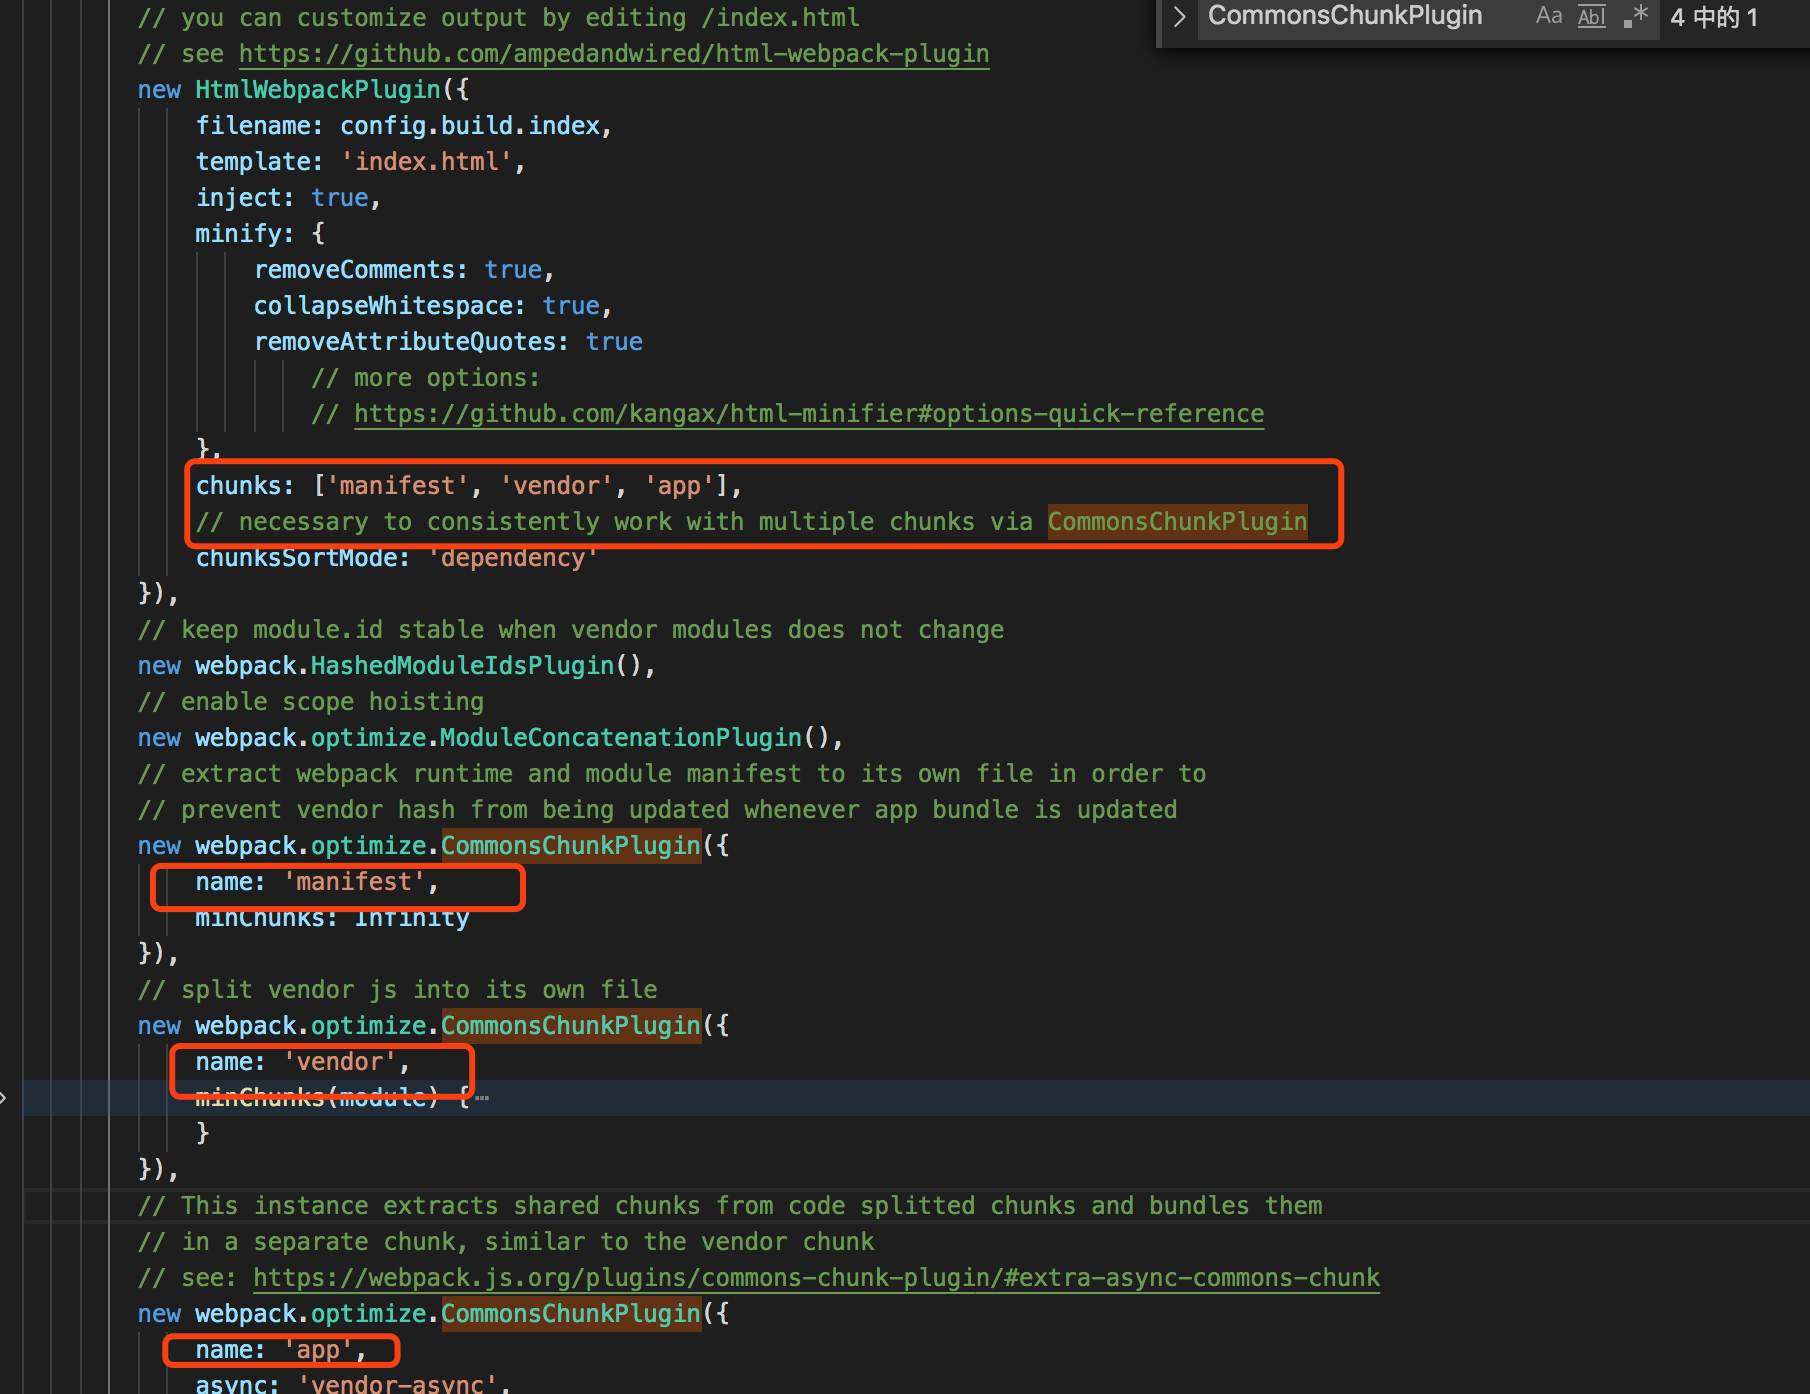This screenshot has height=1394, width=1810.
Task: Click the 'index.html' template string
Action: [427, 162]
